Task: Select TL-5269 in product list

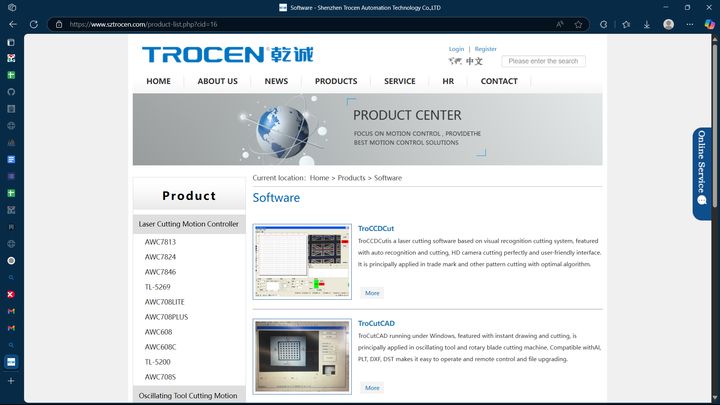Action: 158,287
